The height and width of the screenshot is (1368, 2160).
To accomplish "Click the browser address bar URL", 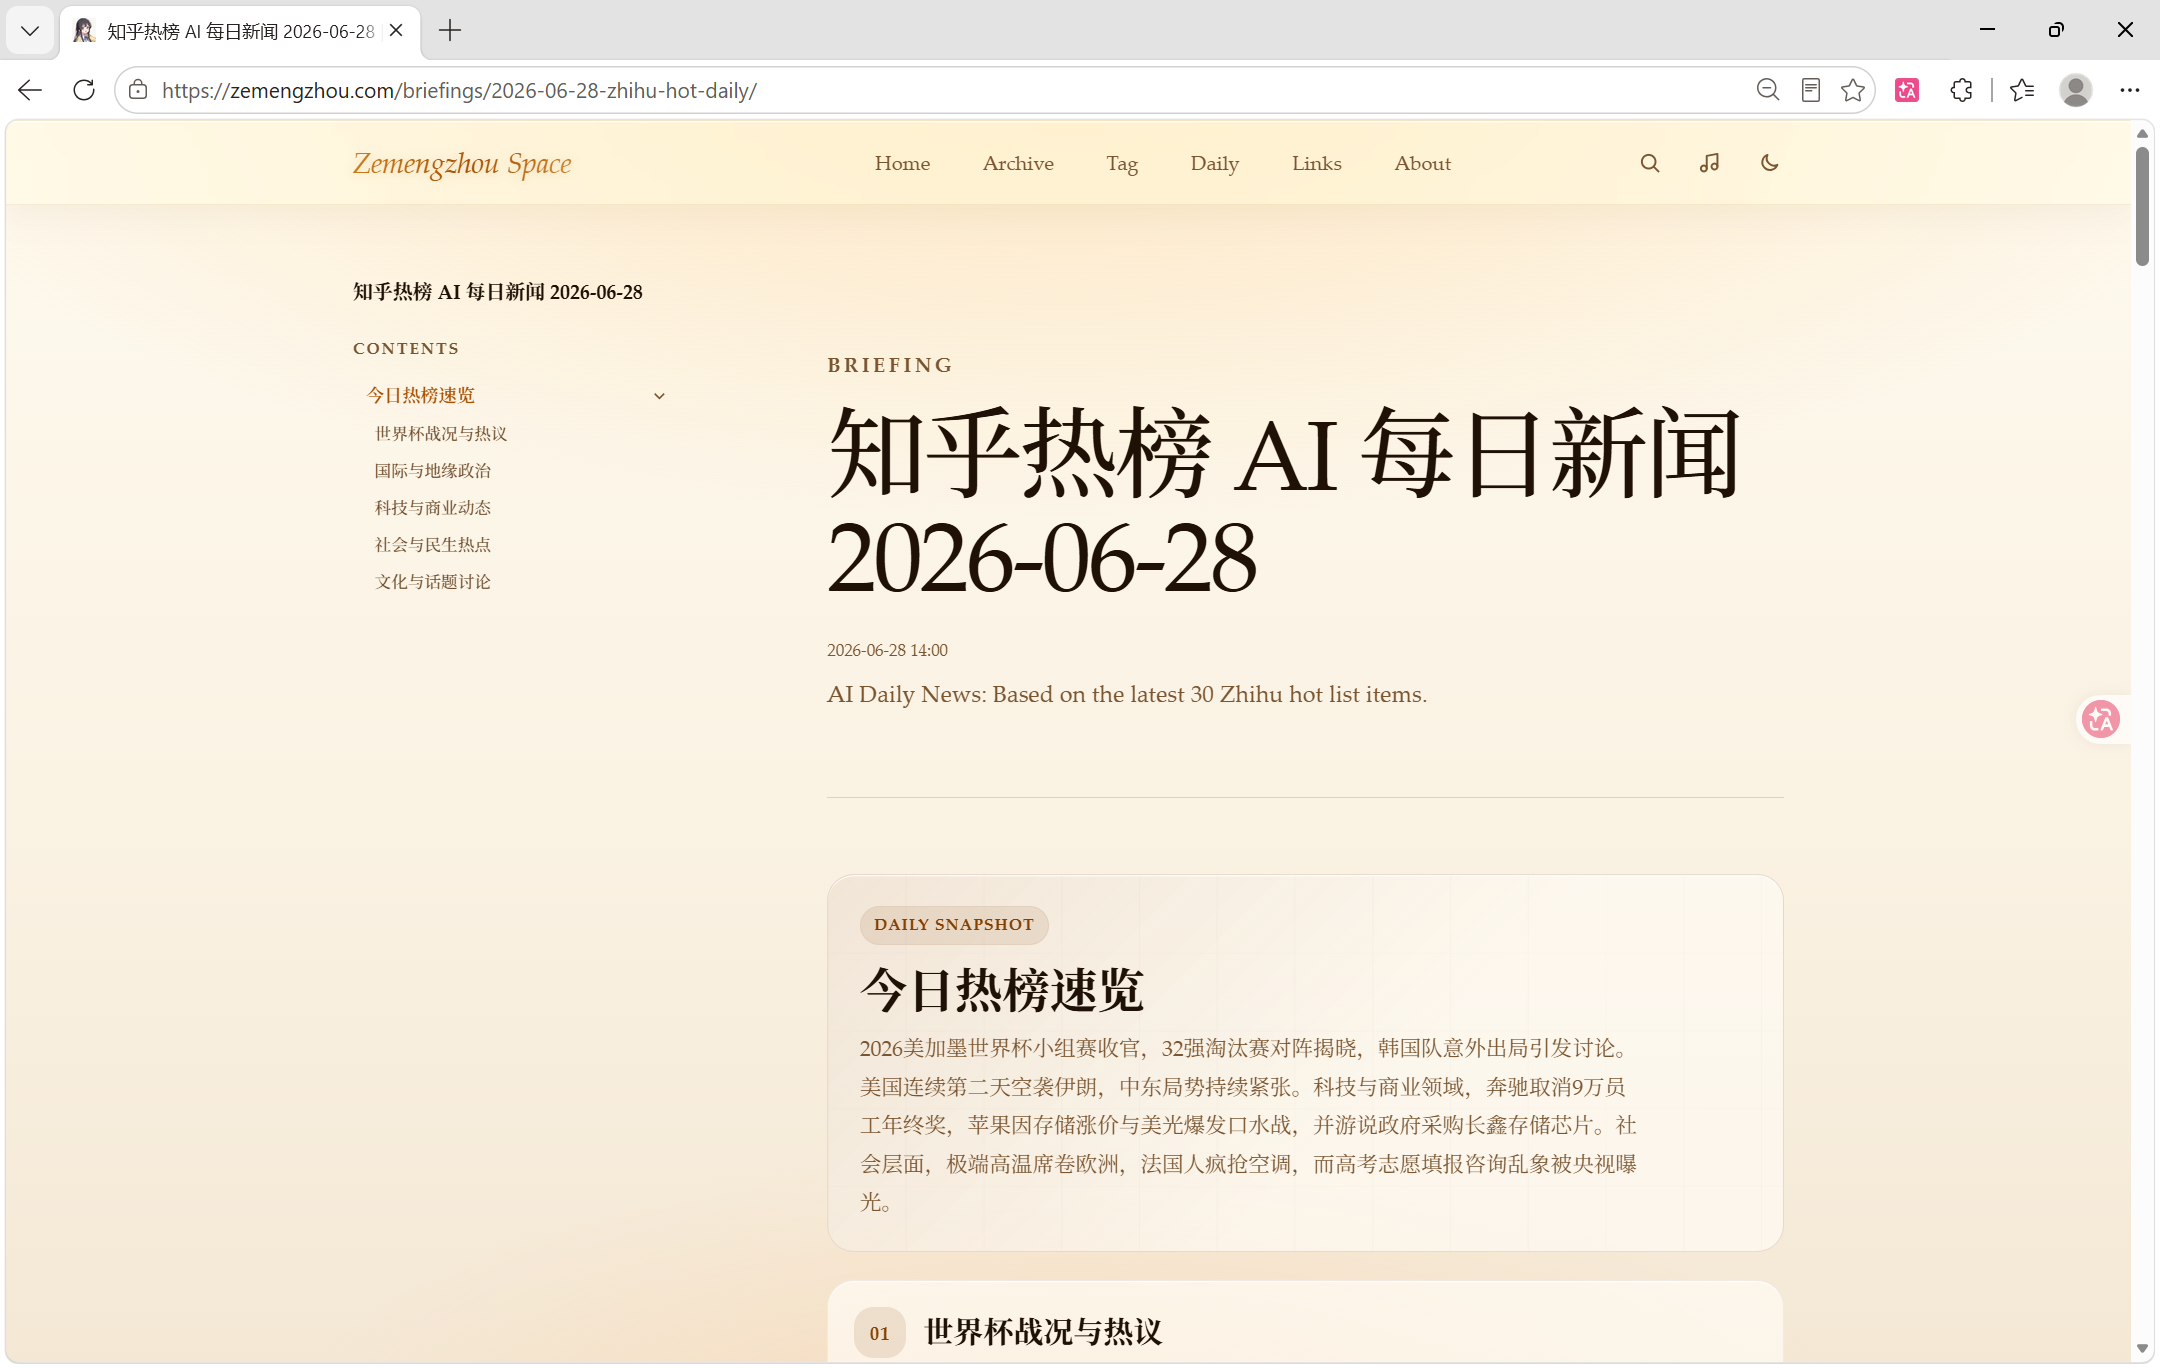I will click(459, 90).
